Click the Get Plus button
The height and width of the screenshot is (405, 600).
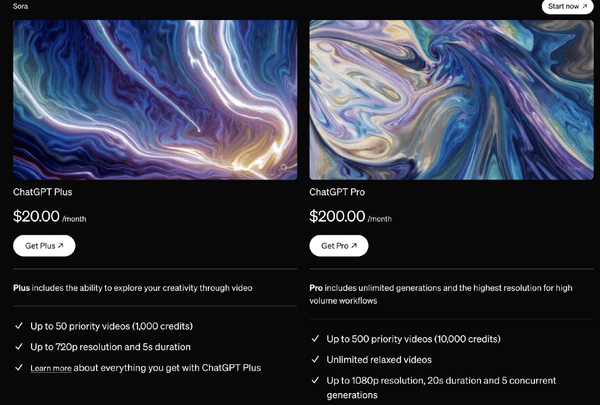44,246
